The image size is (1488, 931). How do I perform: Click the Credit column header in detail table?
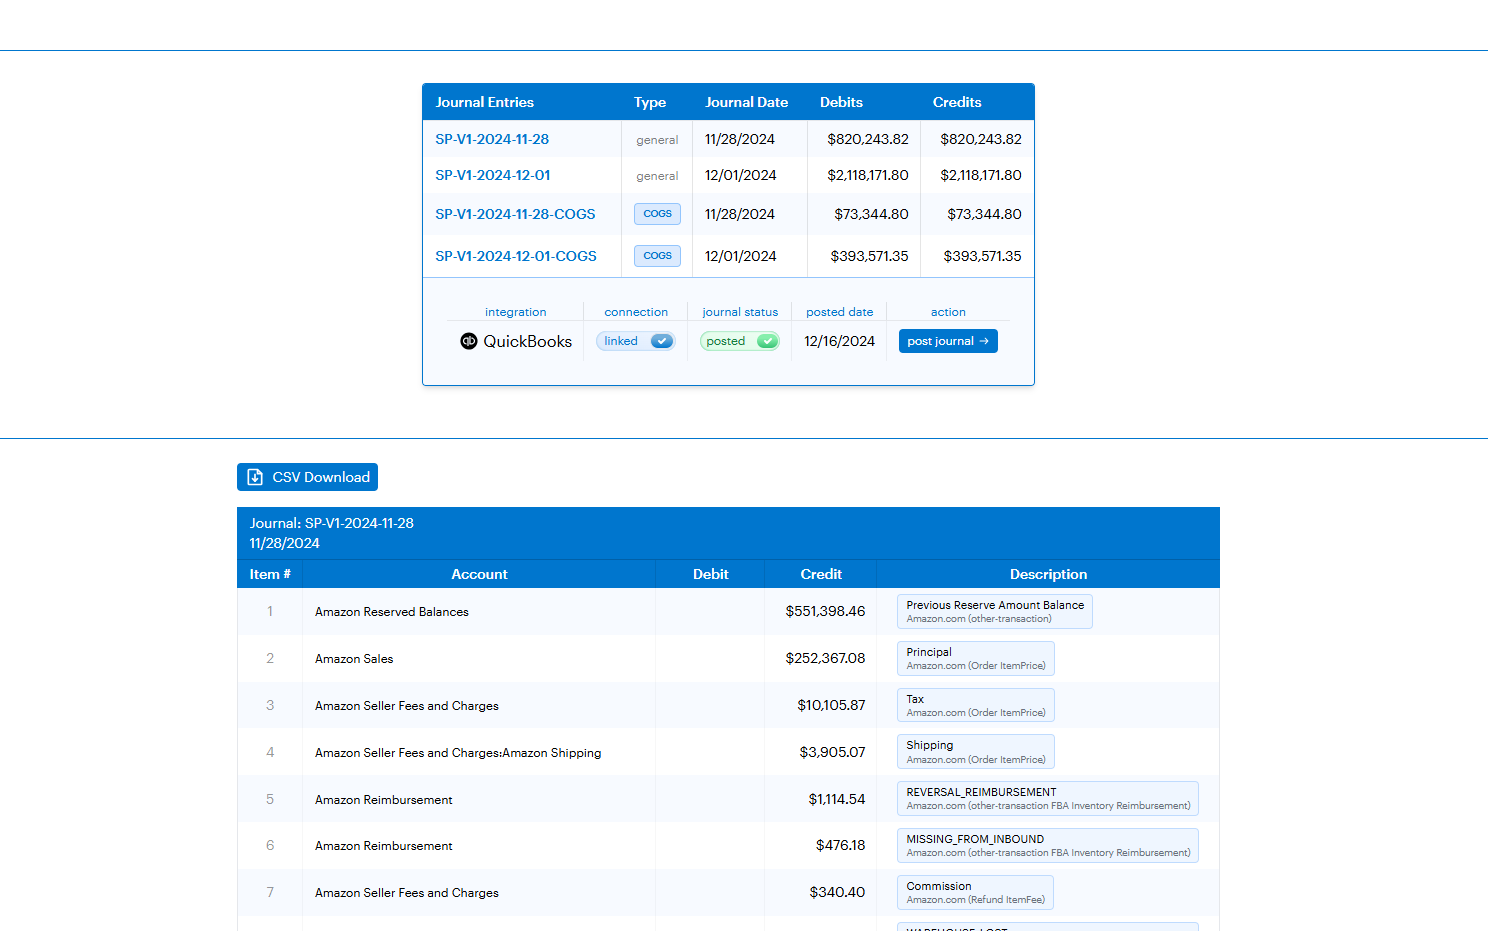[x=821, y=574]
